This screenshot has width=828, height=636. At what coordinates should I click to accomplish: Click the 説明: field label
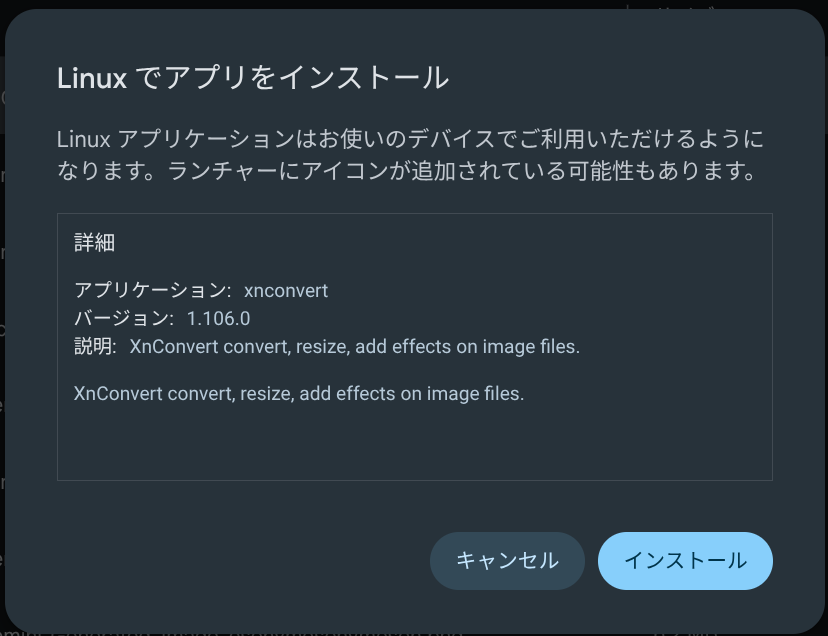point(96,347)
